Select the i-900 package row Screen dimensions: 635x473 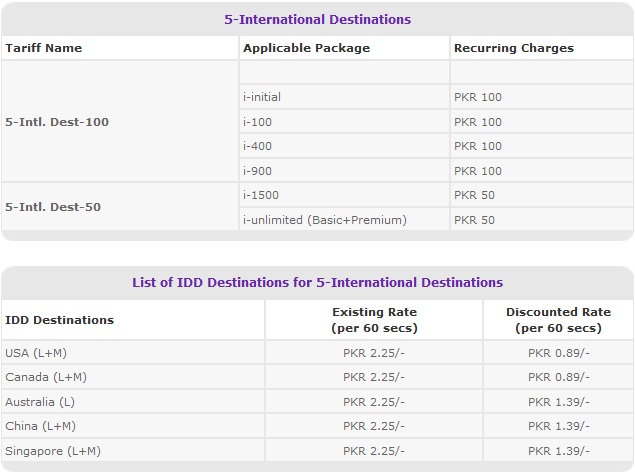click(x=436, y=170)
